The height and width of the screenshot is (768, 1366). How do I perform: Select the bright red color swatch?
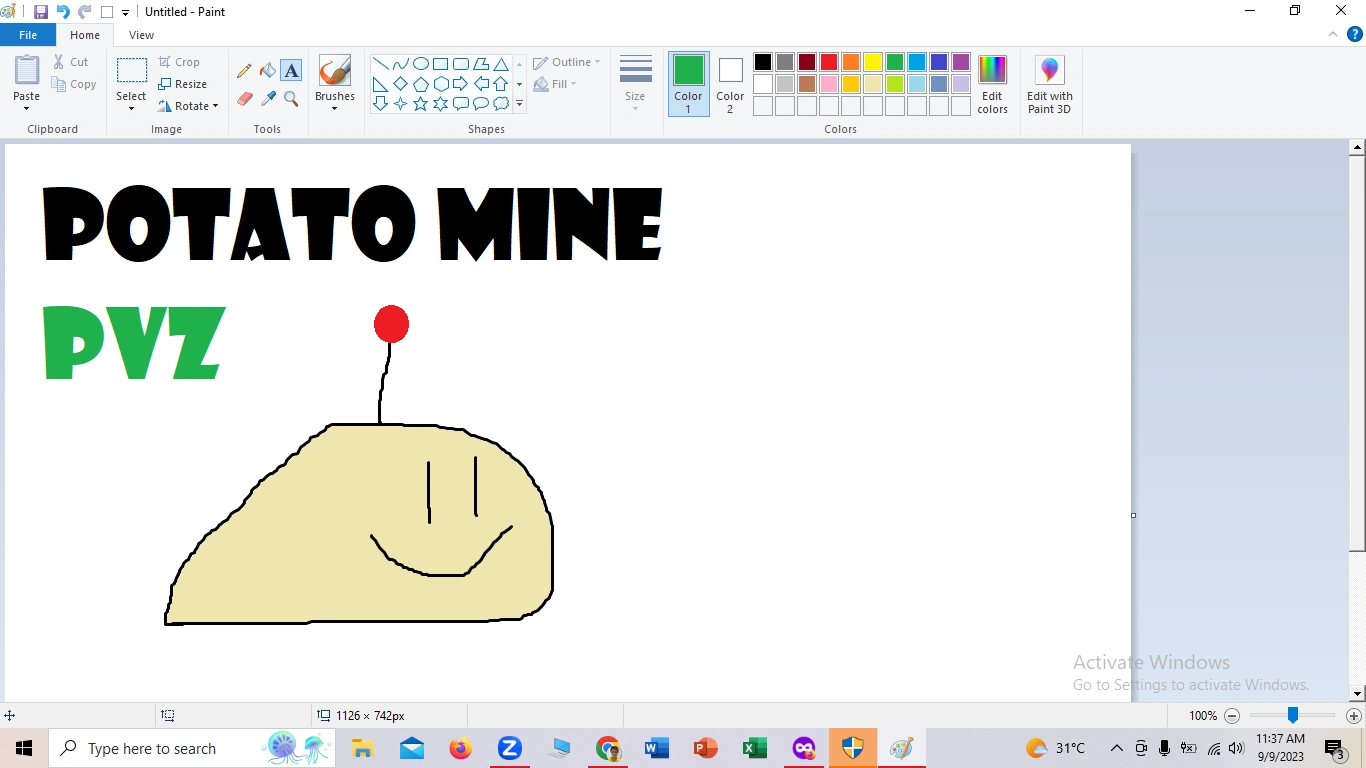tap(828, 61)
